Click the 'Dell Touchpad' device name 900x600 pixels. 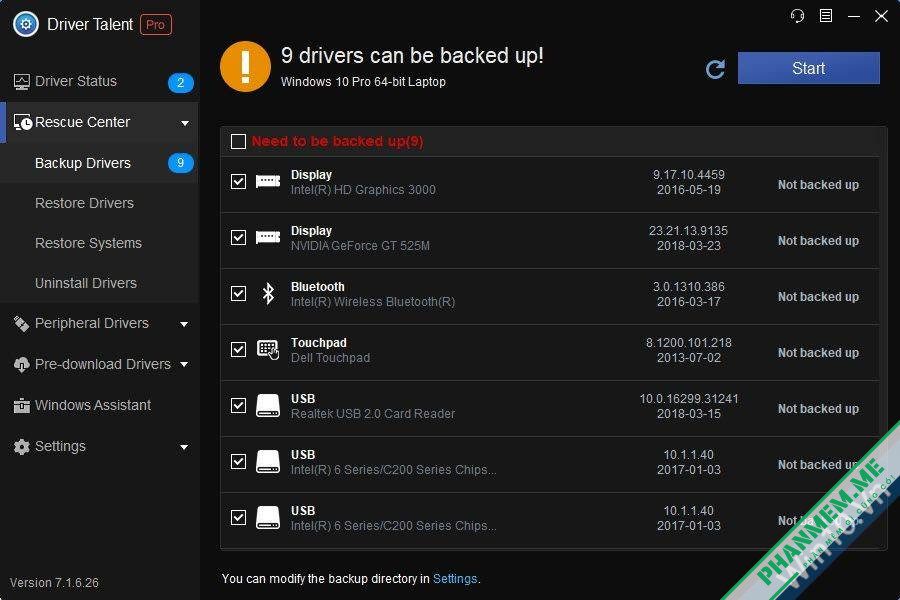tap(330, 358)
